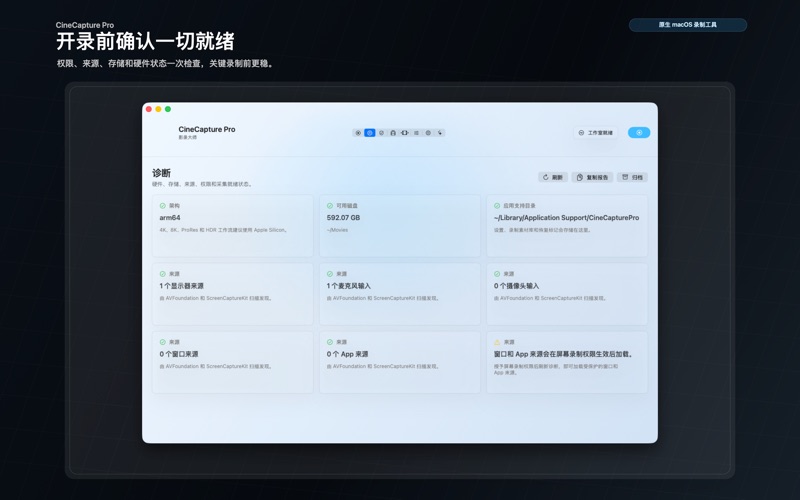Click the blue record button at top right
The height and width of the screenshot is (500, 800).
pos(639,133)
